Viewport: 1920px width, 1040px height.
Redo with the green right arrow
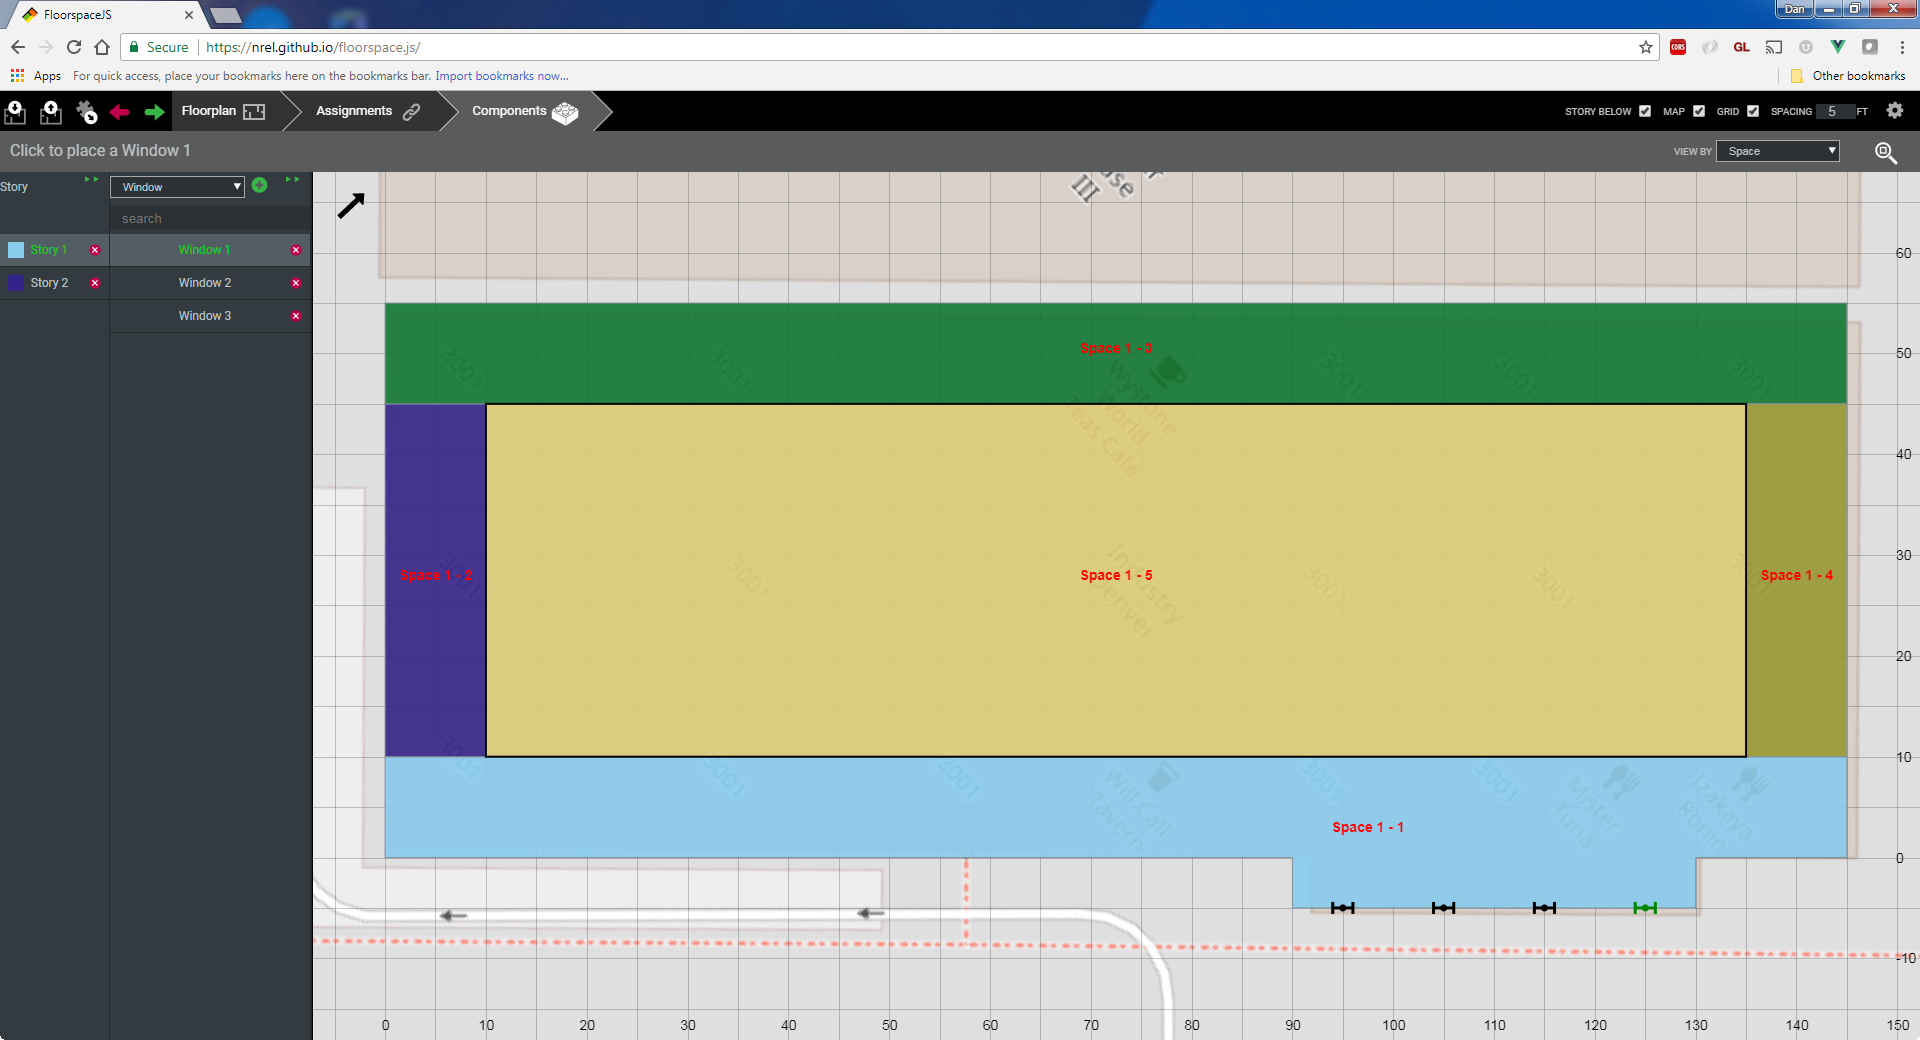tap(154, 112)
